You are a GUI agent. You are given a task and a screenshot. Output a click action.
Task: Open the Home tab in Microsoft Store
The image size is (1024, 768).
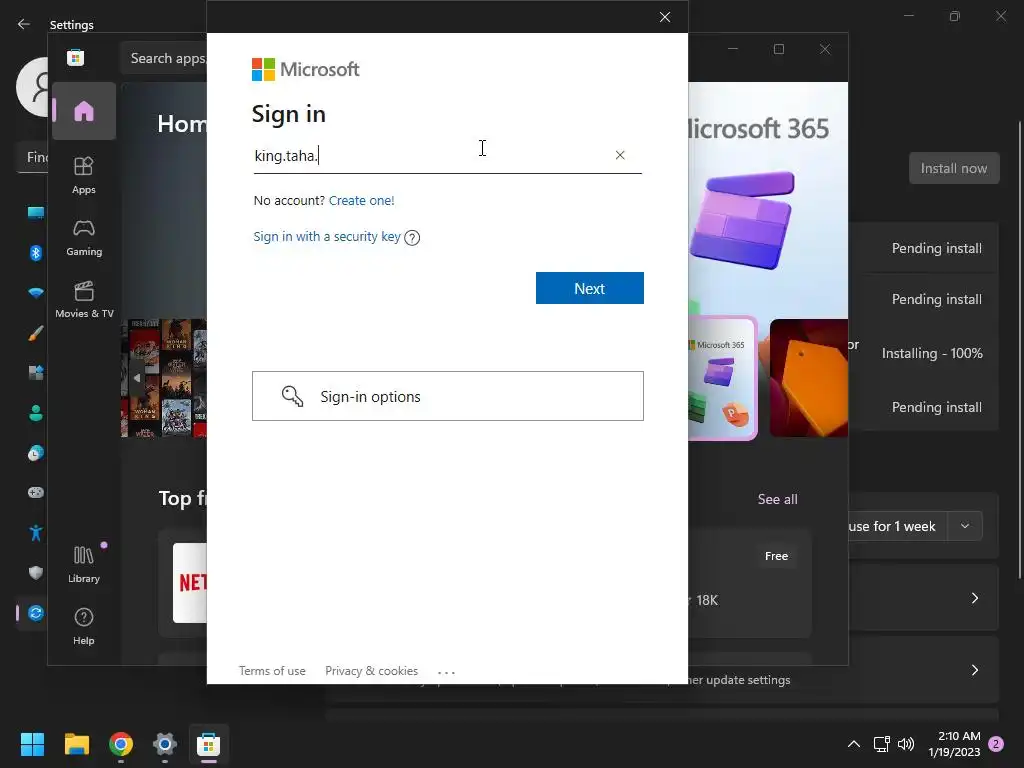(x=84, y=111)
